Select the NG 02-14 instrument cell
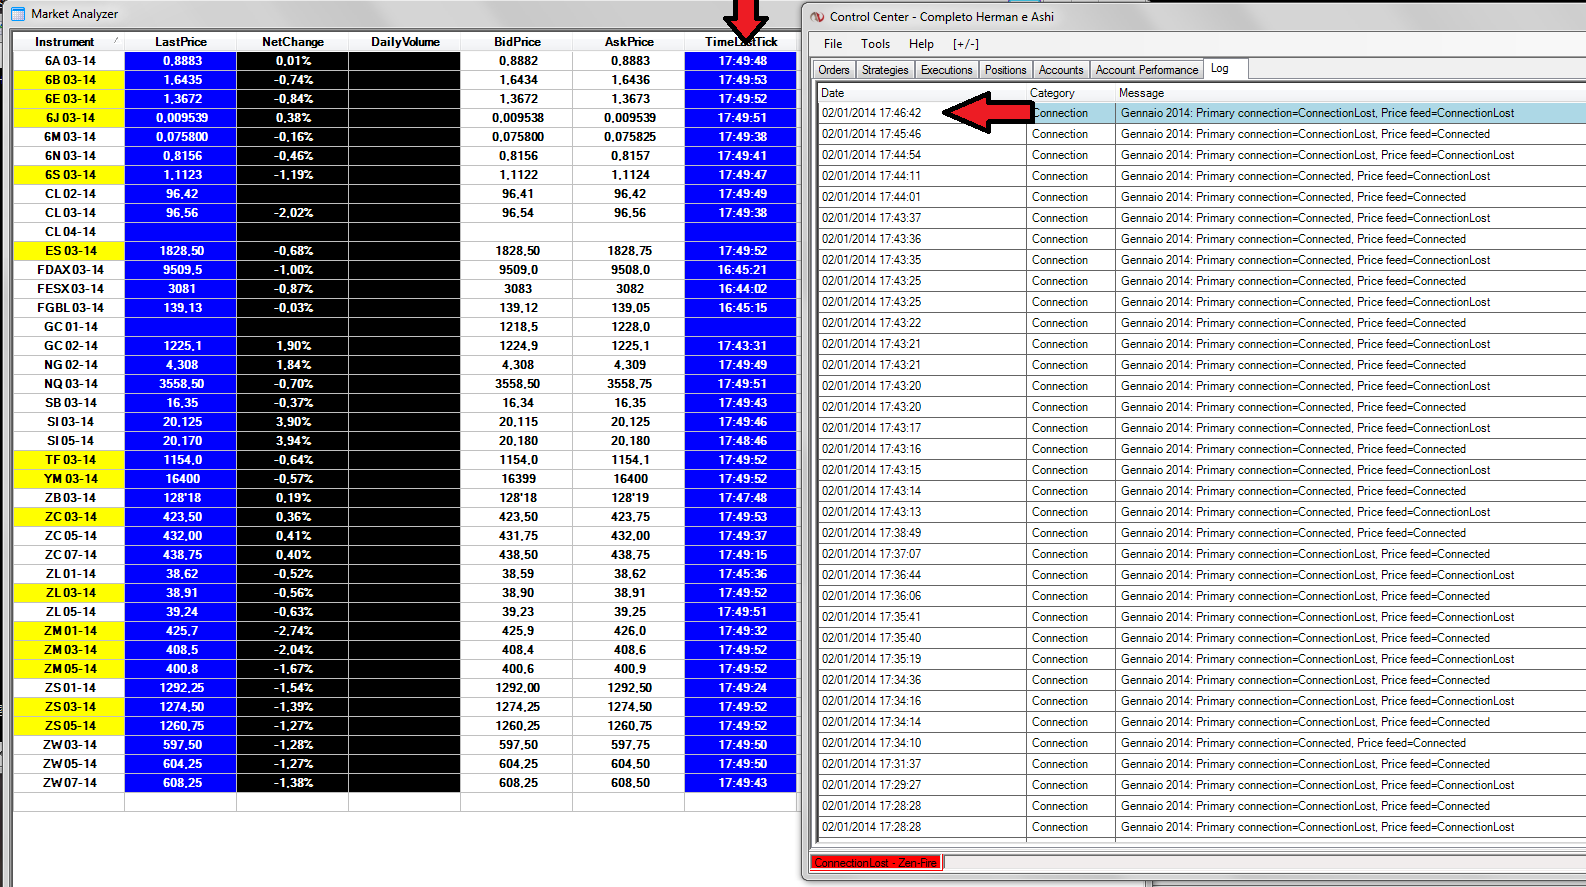Viewport: 1586px width, 887px height. coord(69,365)
